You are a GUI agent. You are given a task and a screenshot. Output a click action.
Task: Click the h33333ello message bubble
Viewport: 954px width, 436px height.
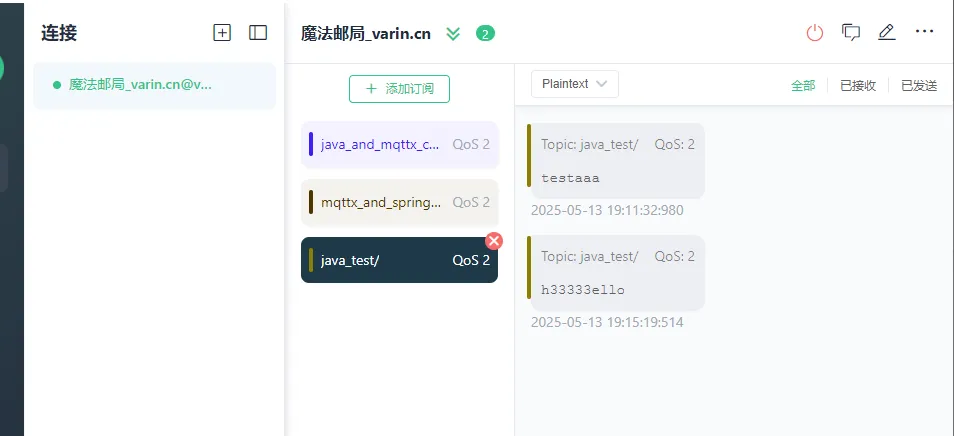616,273
